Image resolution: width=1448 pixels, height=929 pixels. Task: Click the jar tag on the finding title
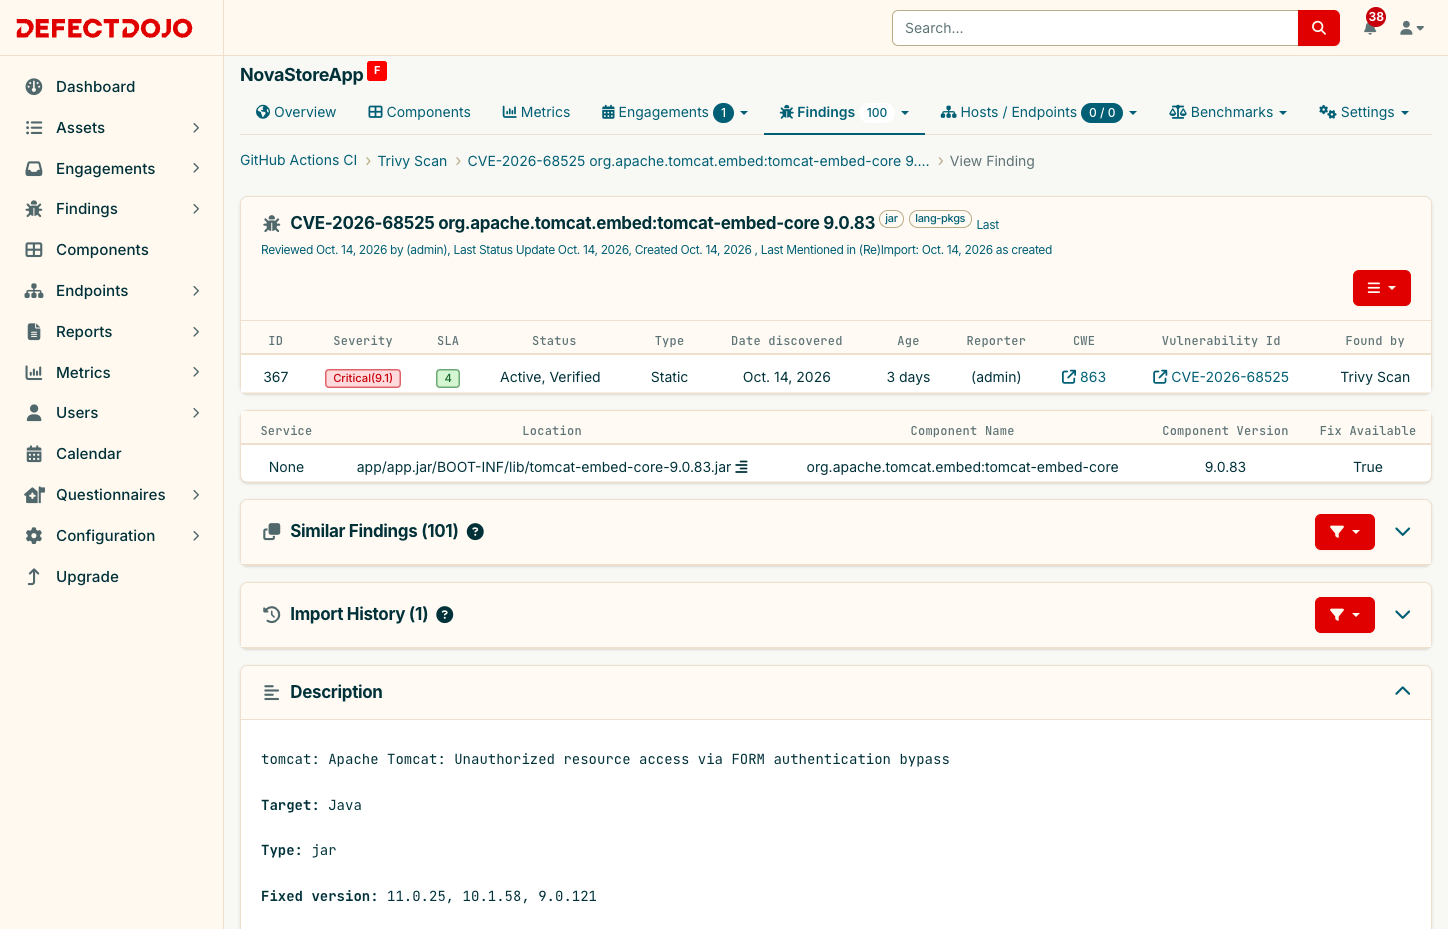click(x=891, y=219)
